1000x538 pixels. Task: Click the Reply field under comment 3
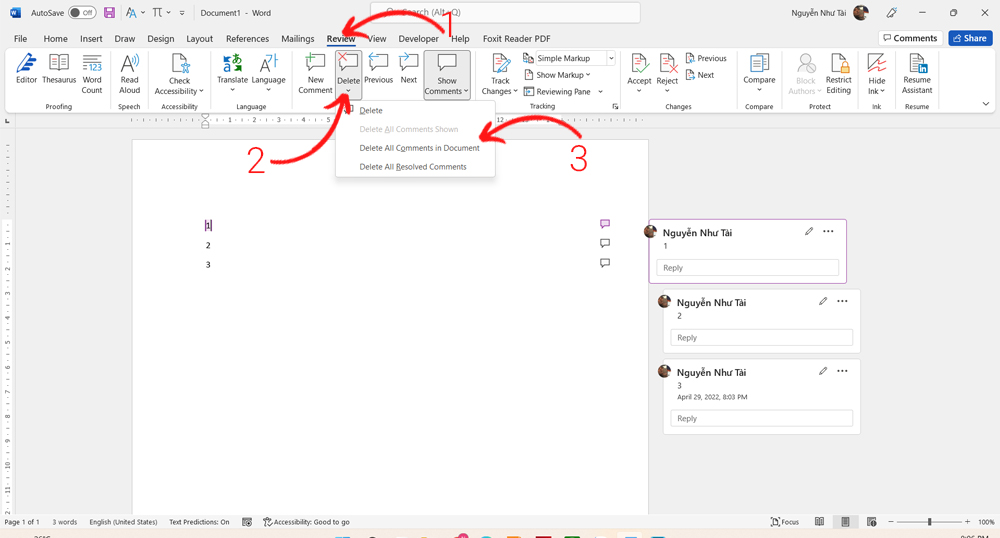pos(761,418)
